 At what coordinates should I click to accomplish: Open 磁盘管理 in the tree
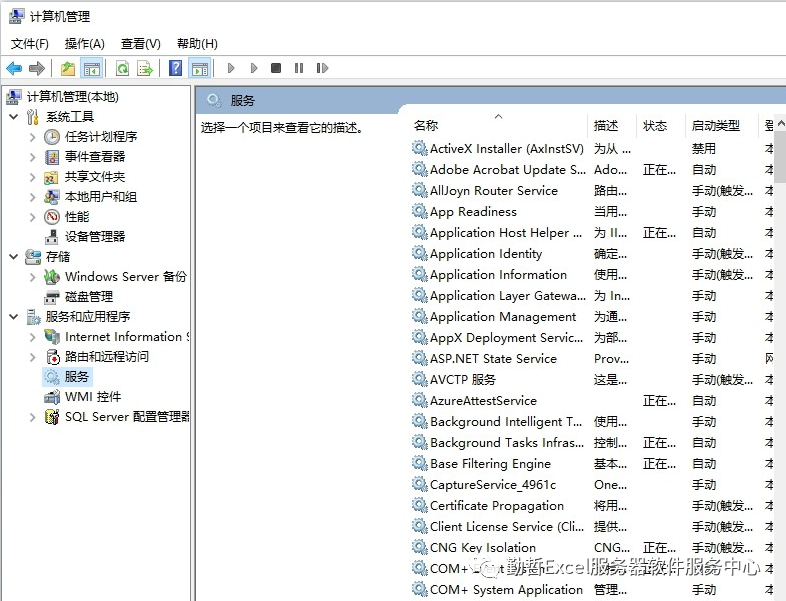[89, 297]
